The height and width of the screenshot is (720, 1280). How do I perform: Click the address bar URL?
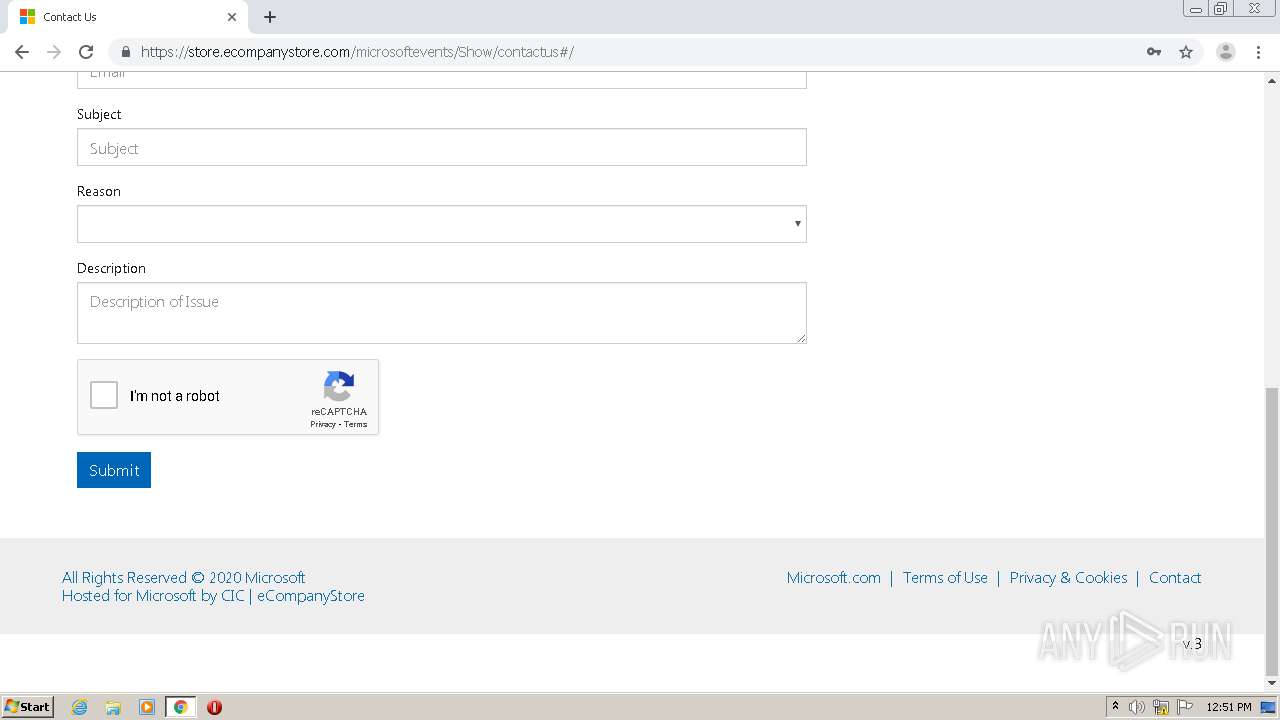coord(357,52)
